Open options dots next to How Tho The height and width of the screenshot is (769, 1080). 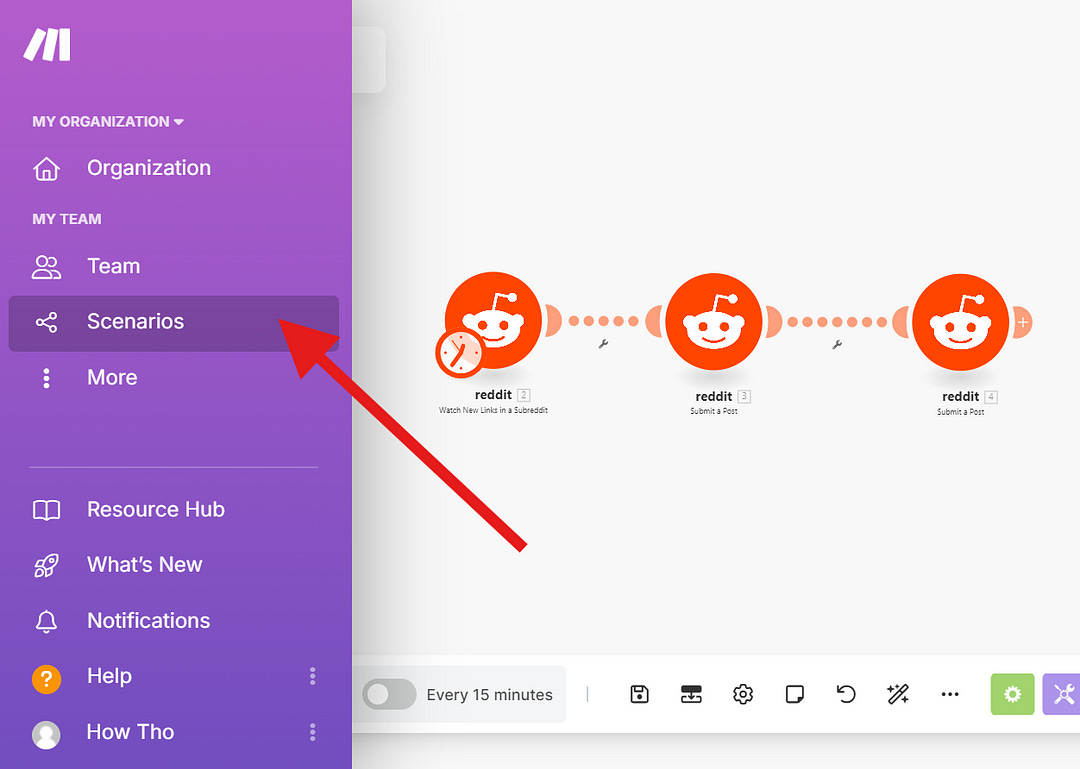pyautogui.click(x=313, y=732)
